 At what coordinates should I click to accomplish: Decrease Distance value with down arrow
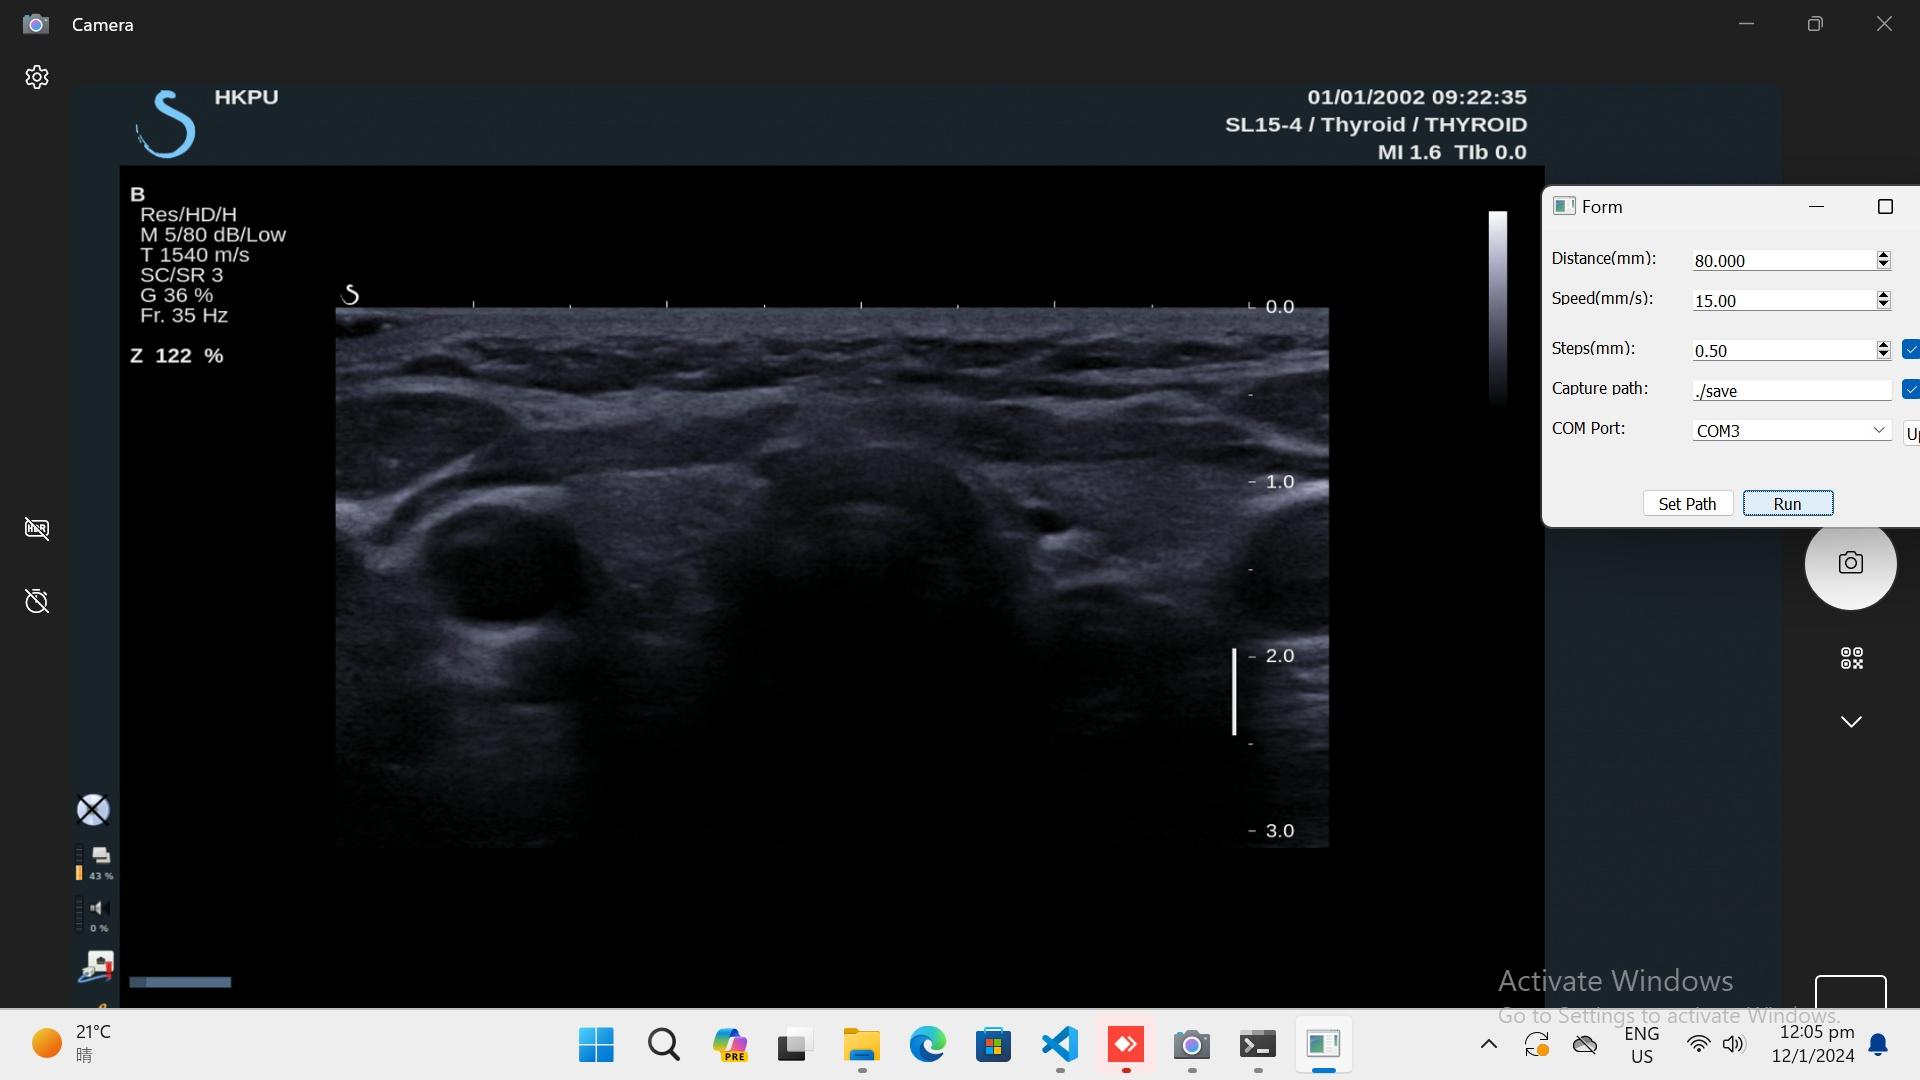(x=1883, y=265)
